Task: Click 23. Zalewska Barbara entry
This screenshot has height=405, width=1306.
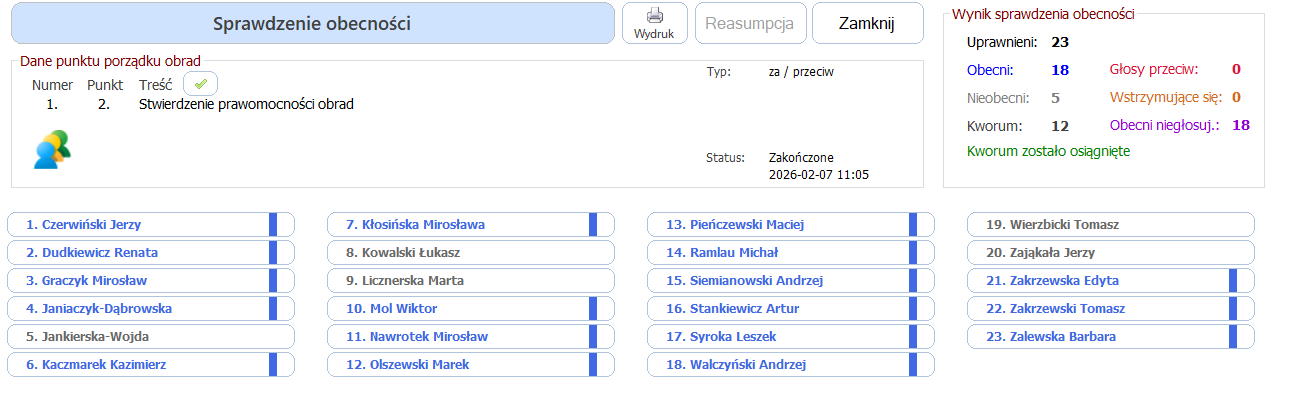Action: coord(1100,337)
